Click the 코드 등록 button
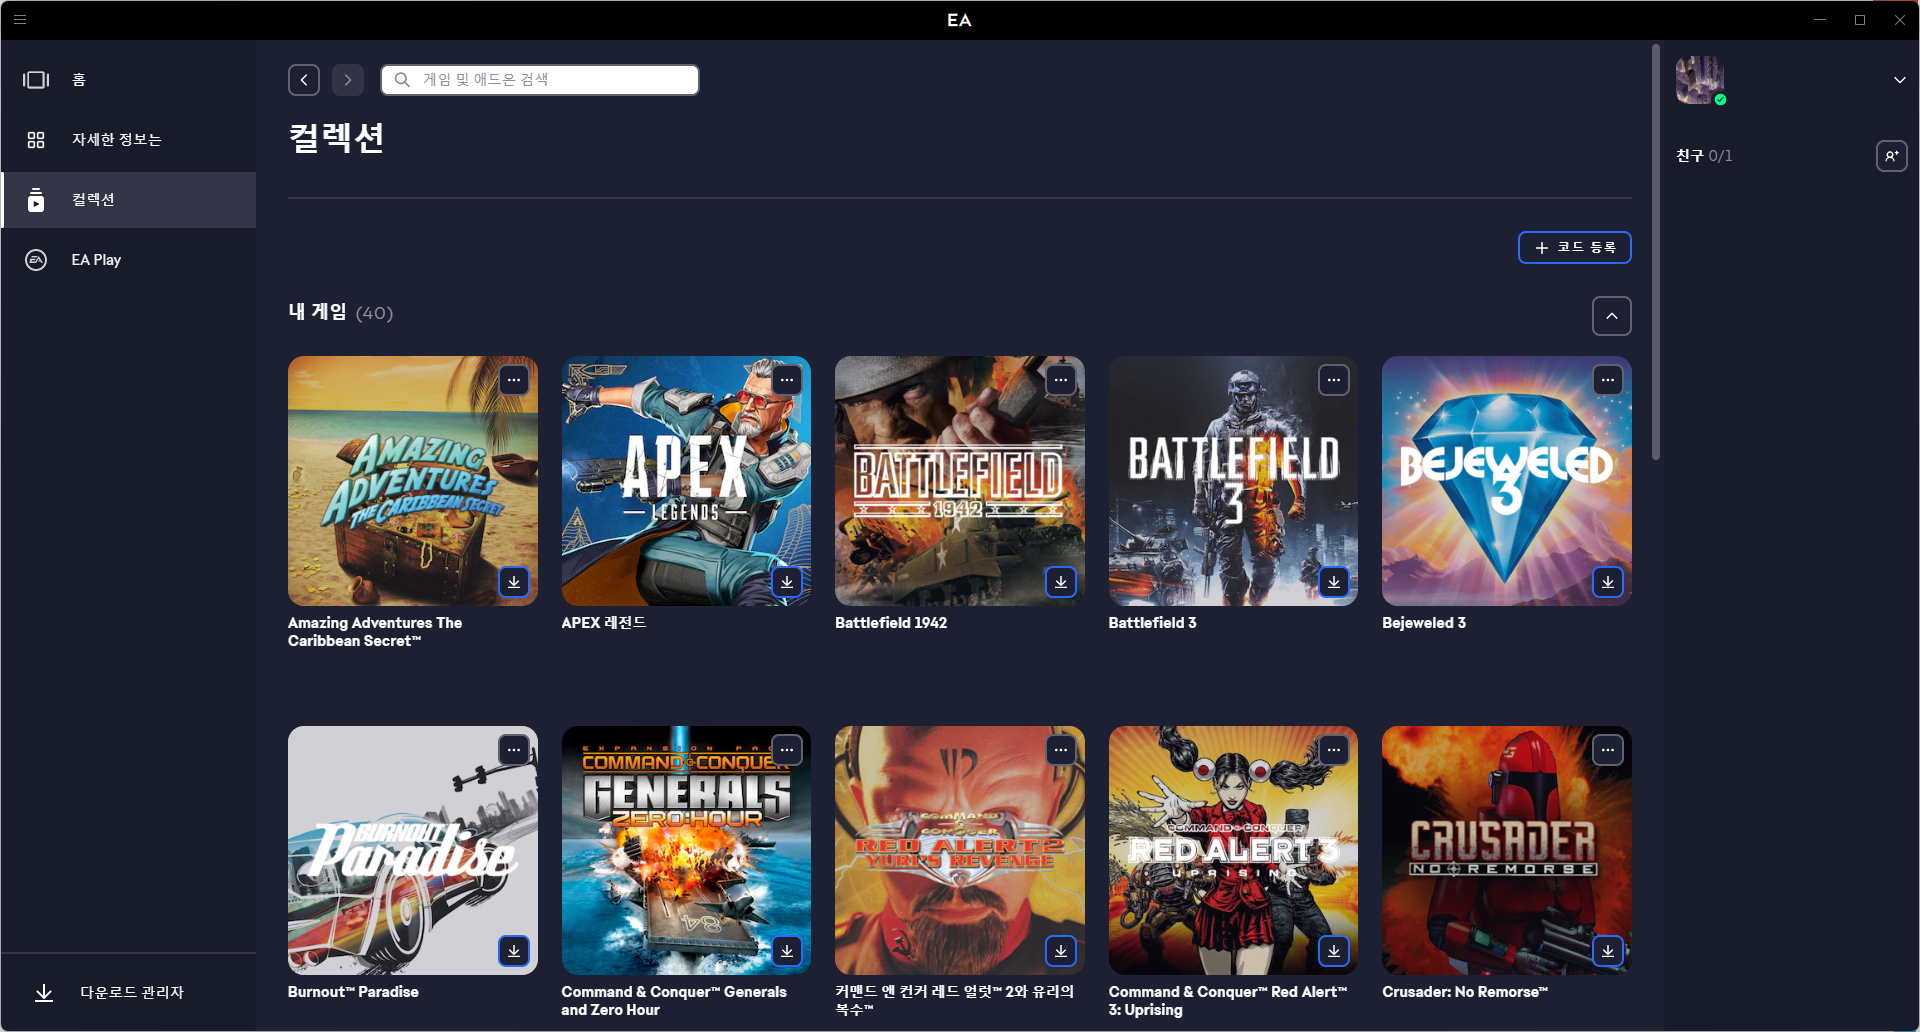Viewport: 1920px width, 1032px height. click(1574, 247)
